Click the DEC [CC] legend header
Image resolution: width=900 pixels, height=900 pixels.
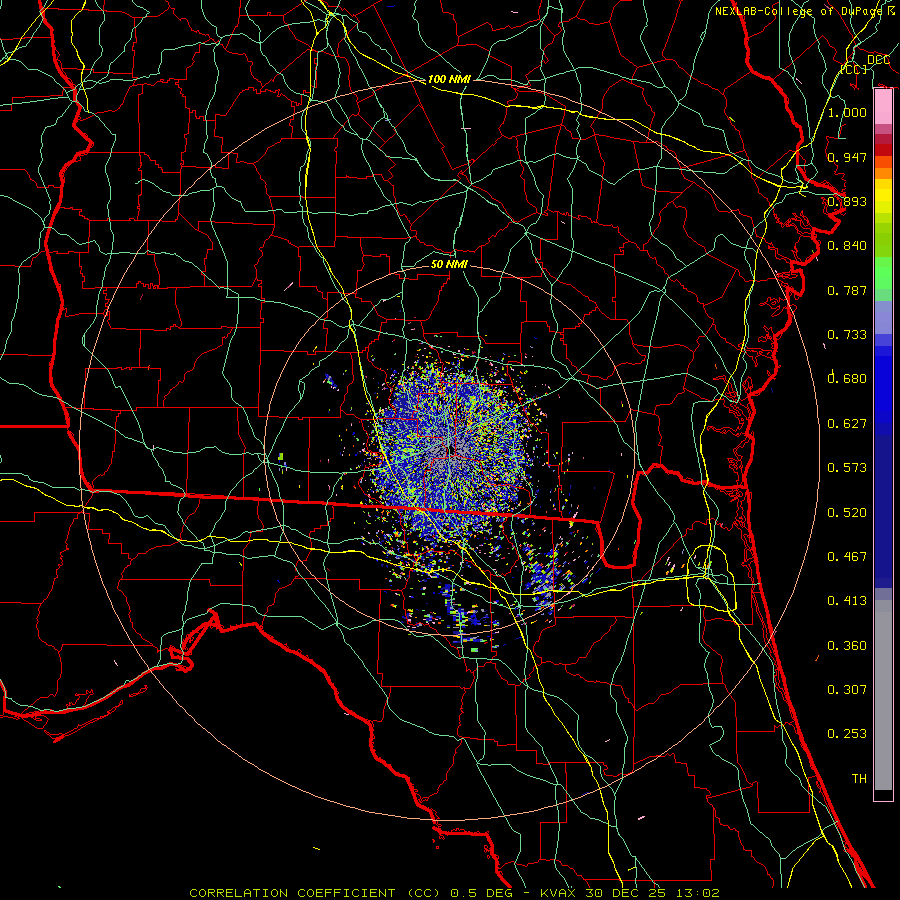click(x=865, y=64)
